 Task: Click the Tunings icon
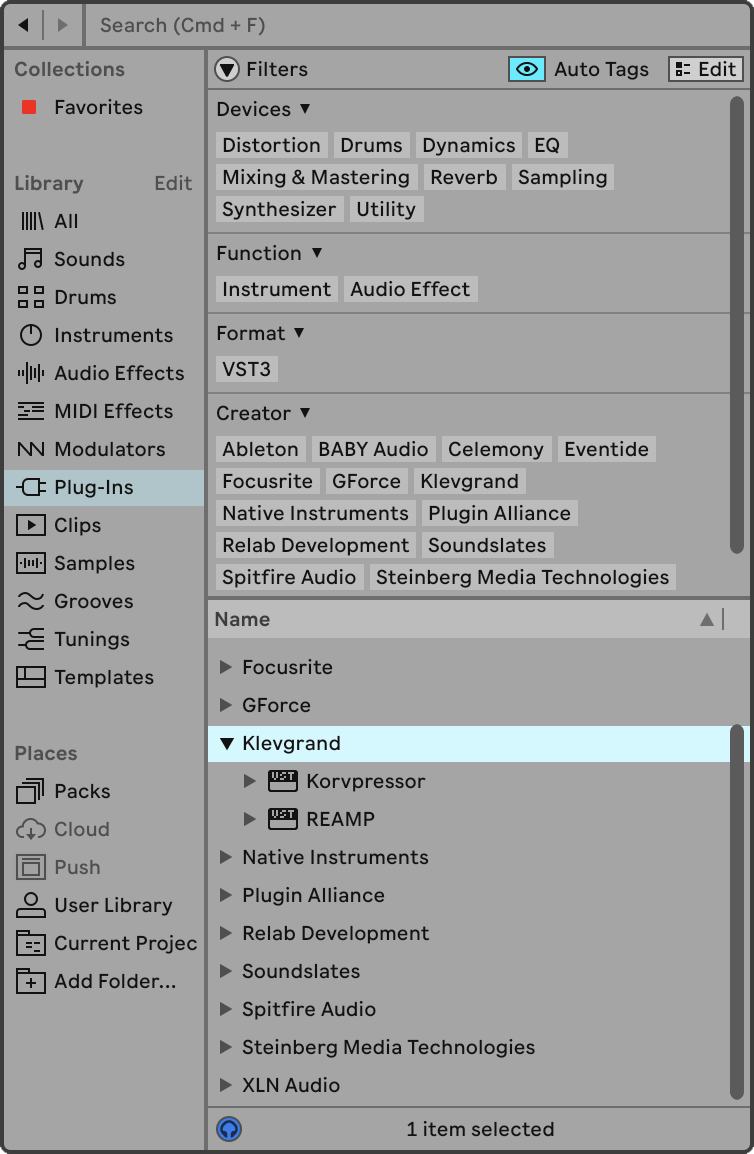[x=31, y=640]
